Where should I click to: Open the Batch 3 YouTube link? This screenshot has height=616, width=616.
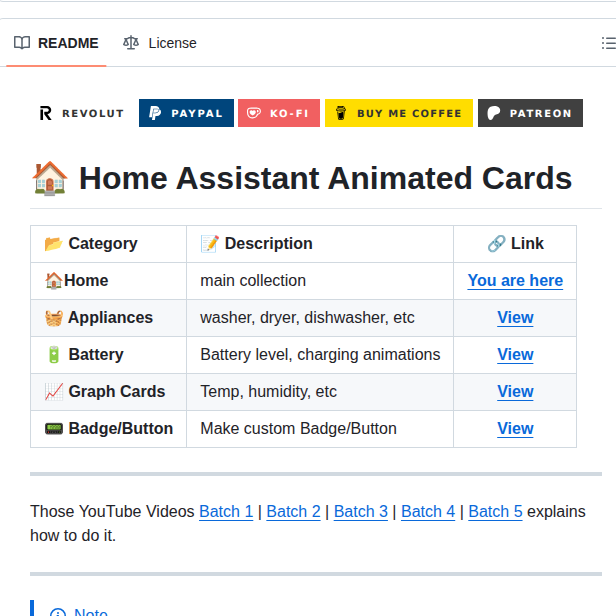(x=361, y=512)
